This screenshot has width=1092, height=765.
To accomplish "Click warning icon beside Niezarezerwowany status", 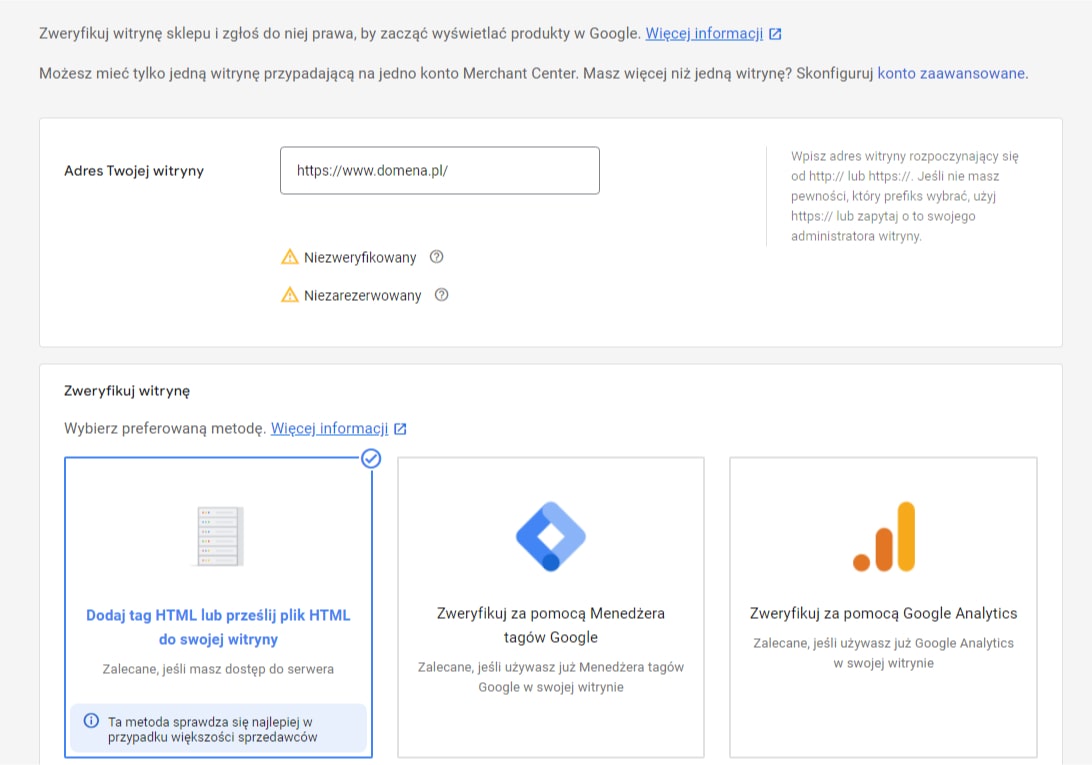I will click(290, 295).
